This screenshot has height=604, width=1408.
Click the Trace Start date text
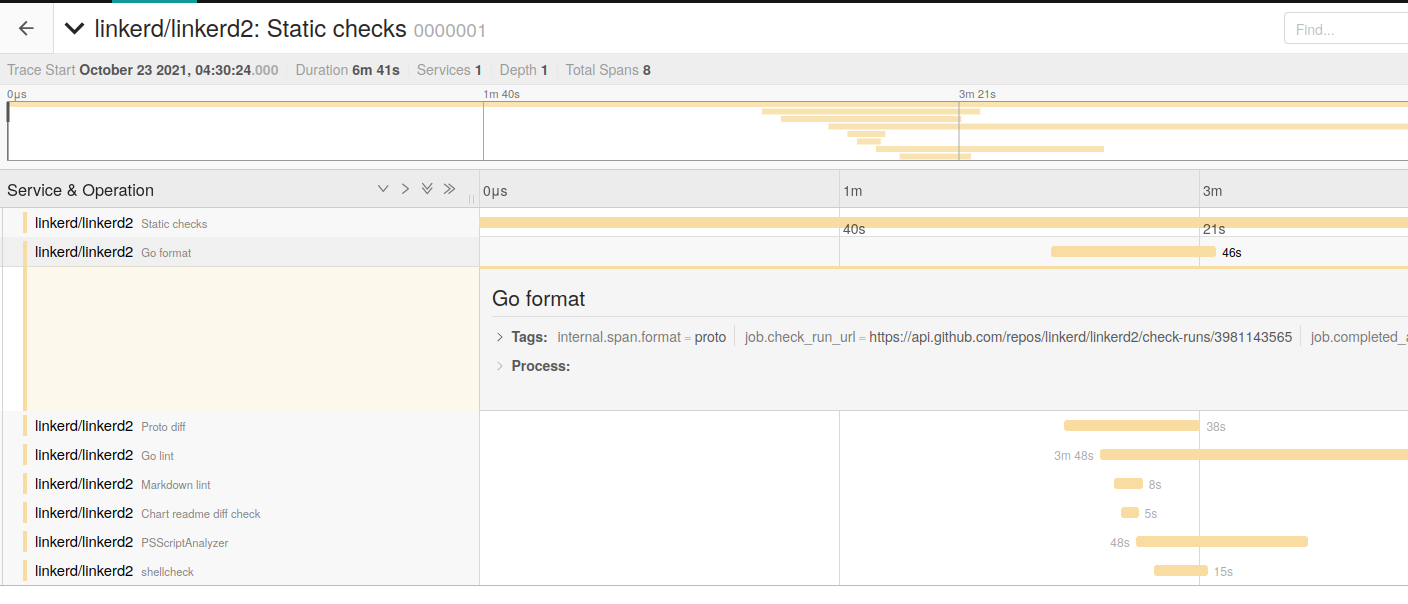point(179,70)
